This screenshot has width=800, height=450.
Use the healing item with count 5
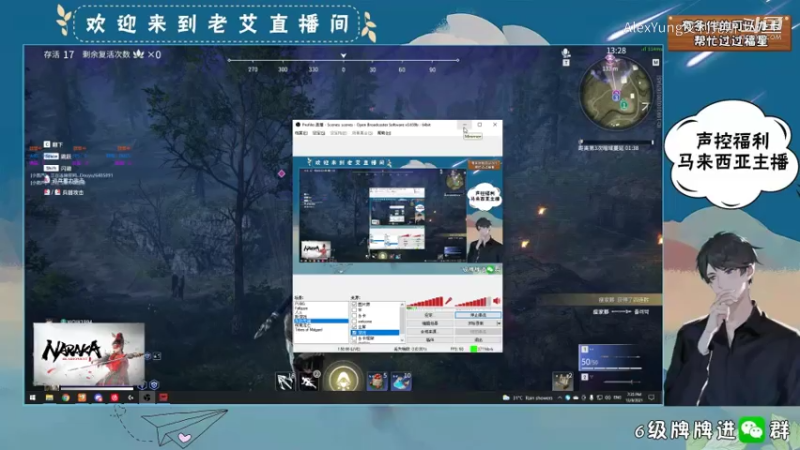(377, 381)
